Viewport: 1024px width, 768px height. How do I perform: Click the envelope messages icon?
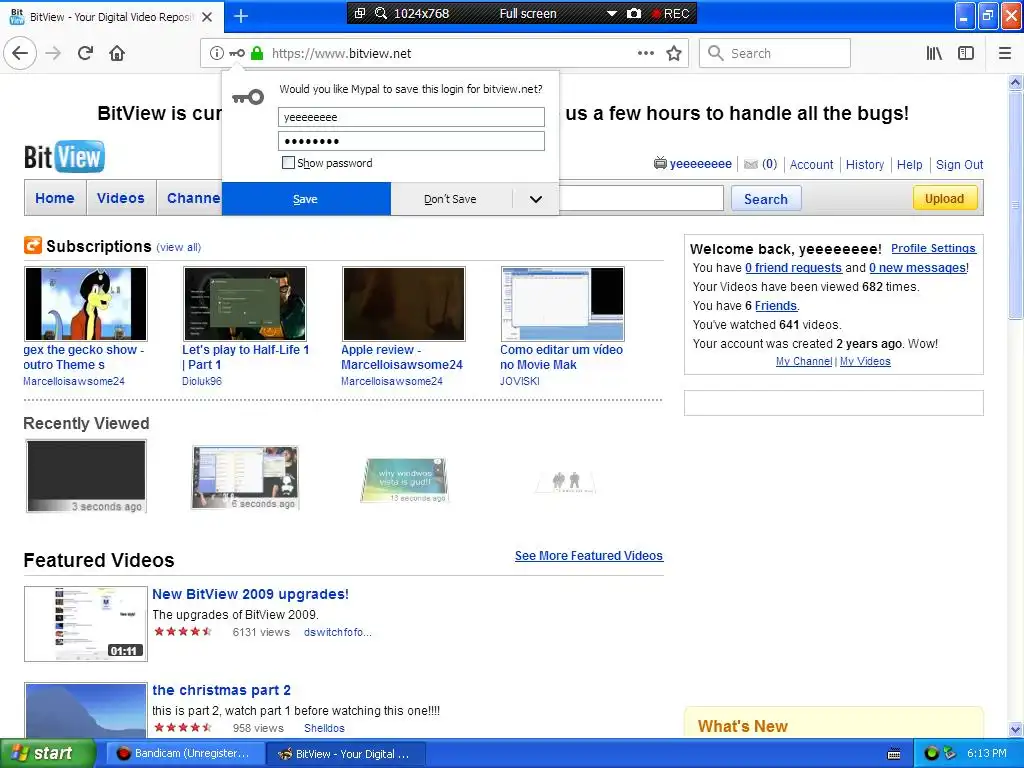pos(751,164)
